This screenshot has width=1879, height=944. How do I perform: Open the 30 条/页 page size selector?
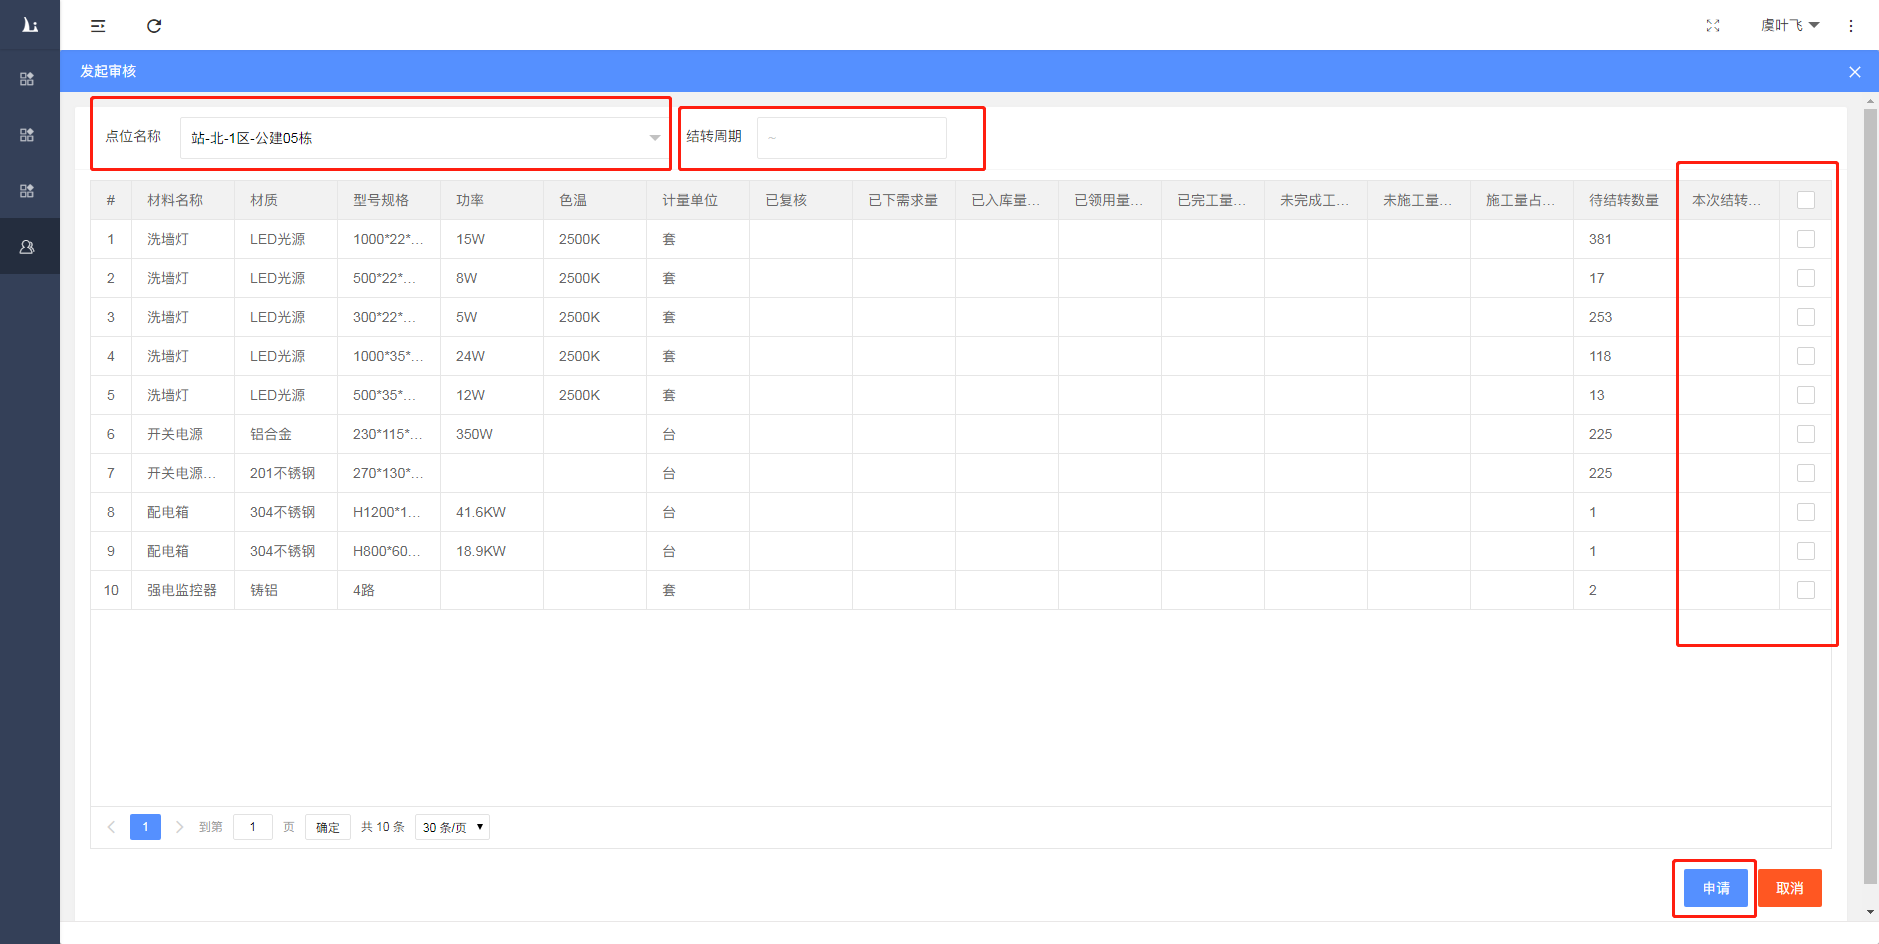pyautogui.click(x=452, y=827)
